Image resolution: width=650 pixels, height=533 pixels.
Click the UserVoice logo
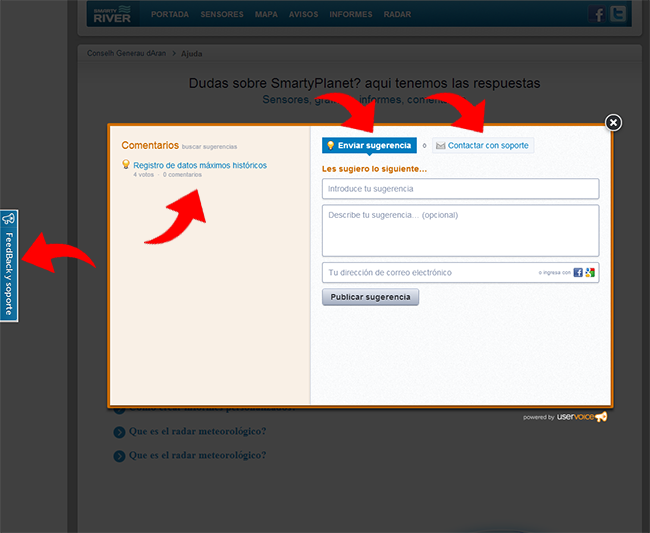(x=582, y=417)
